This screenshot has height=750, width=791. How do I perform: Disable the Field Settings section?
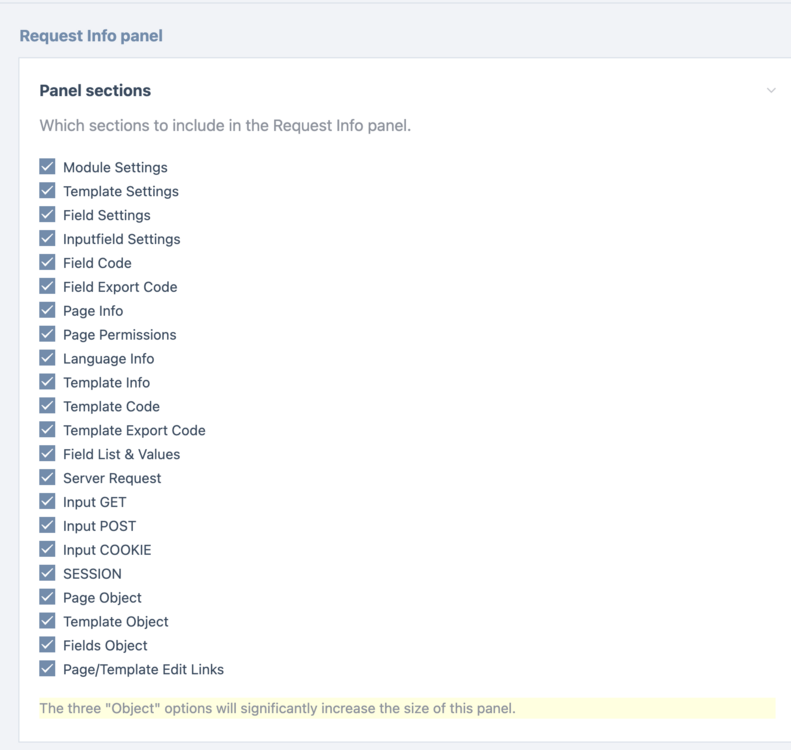pos(47,215)
